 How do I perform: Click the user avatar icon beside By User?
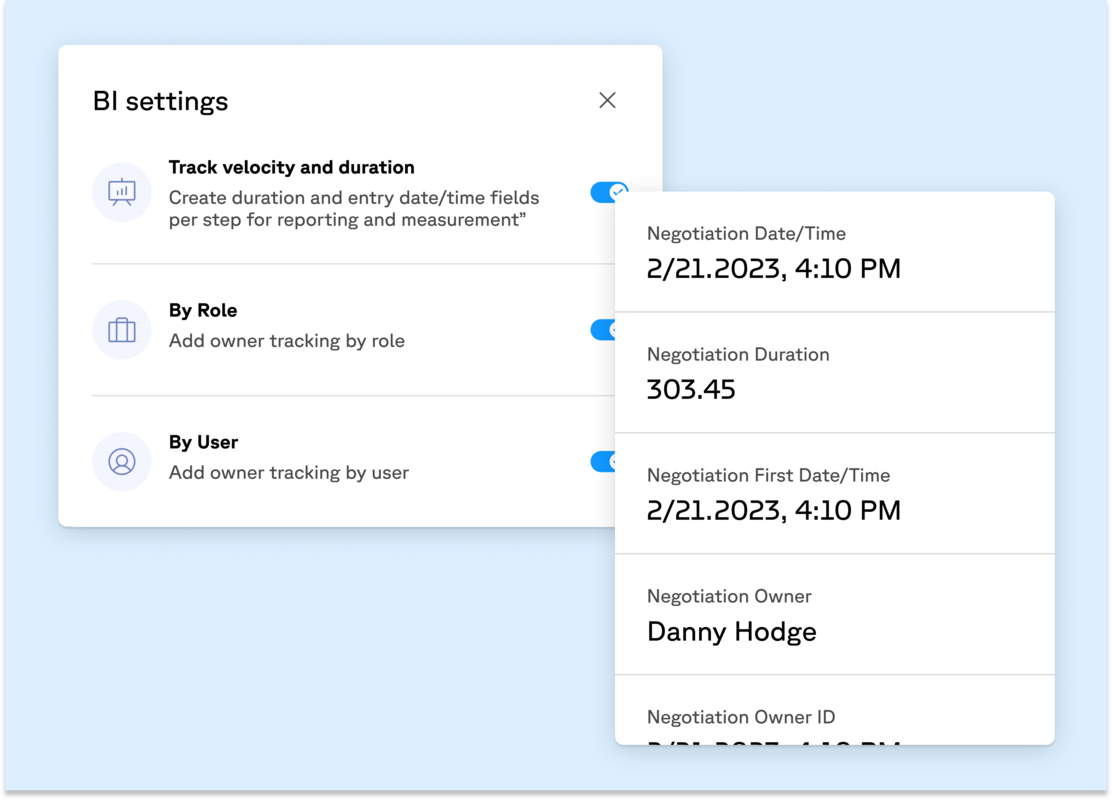click(x=122, y=462)
